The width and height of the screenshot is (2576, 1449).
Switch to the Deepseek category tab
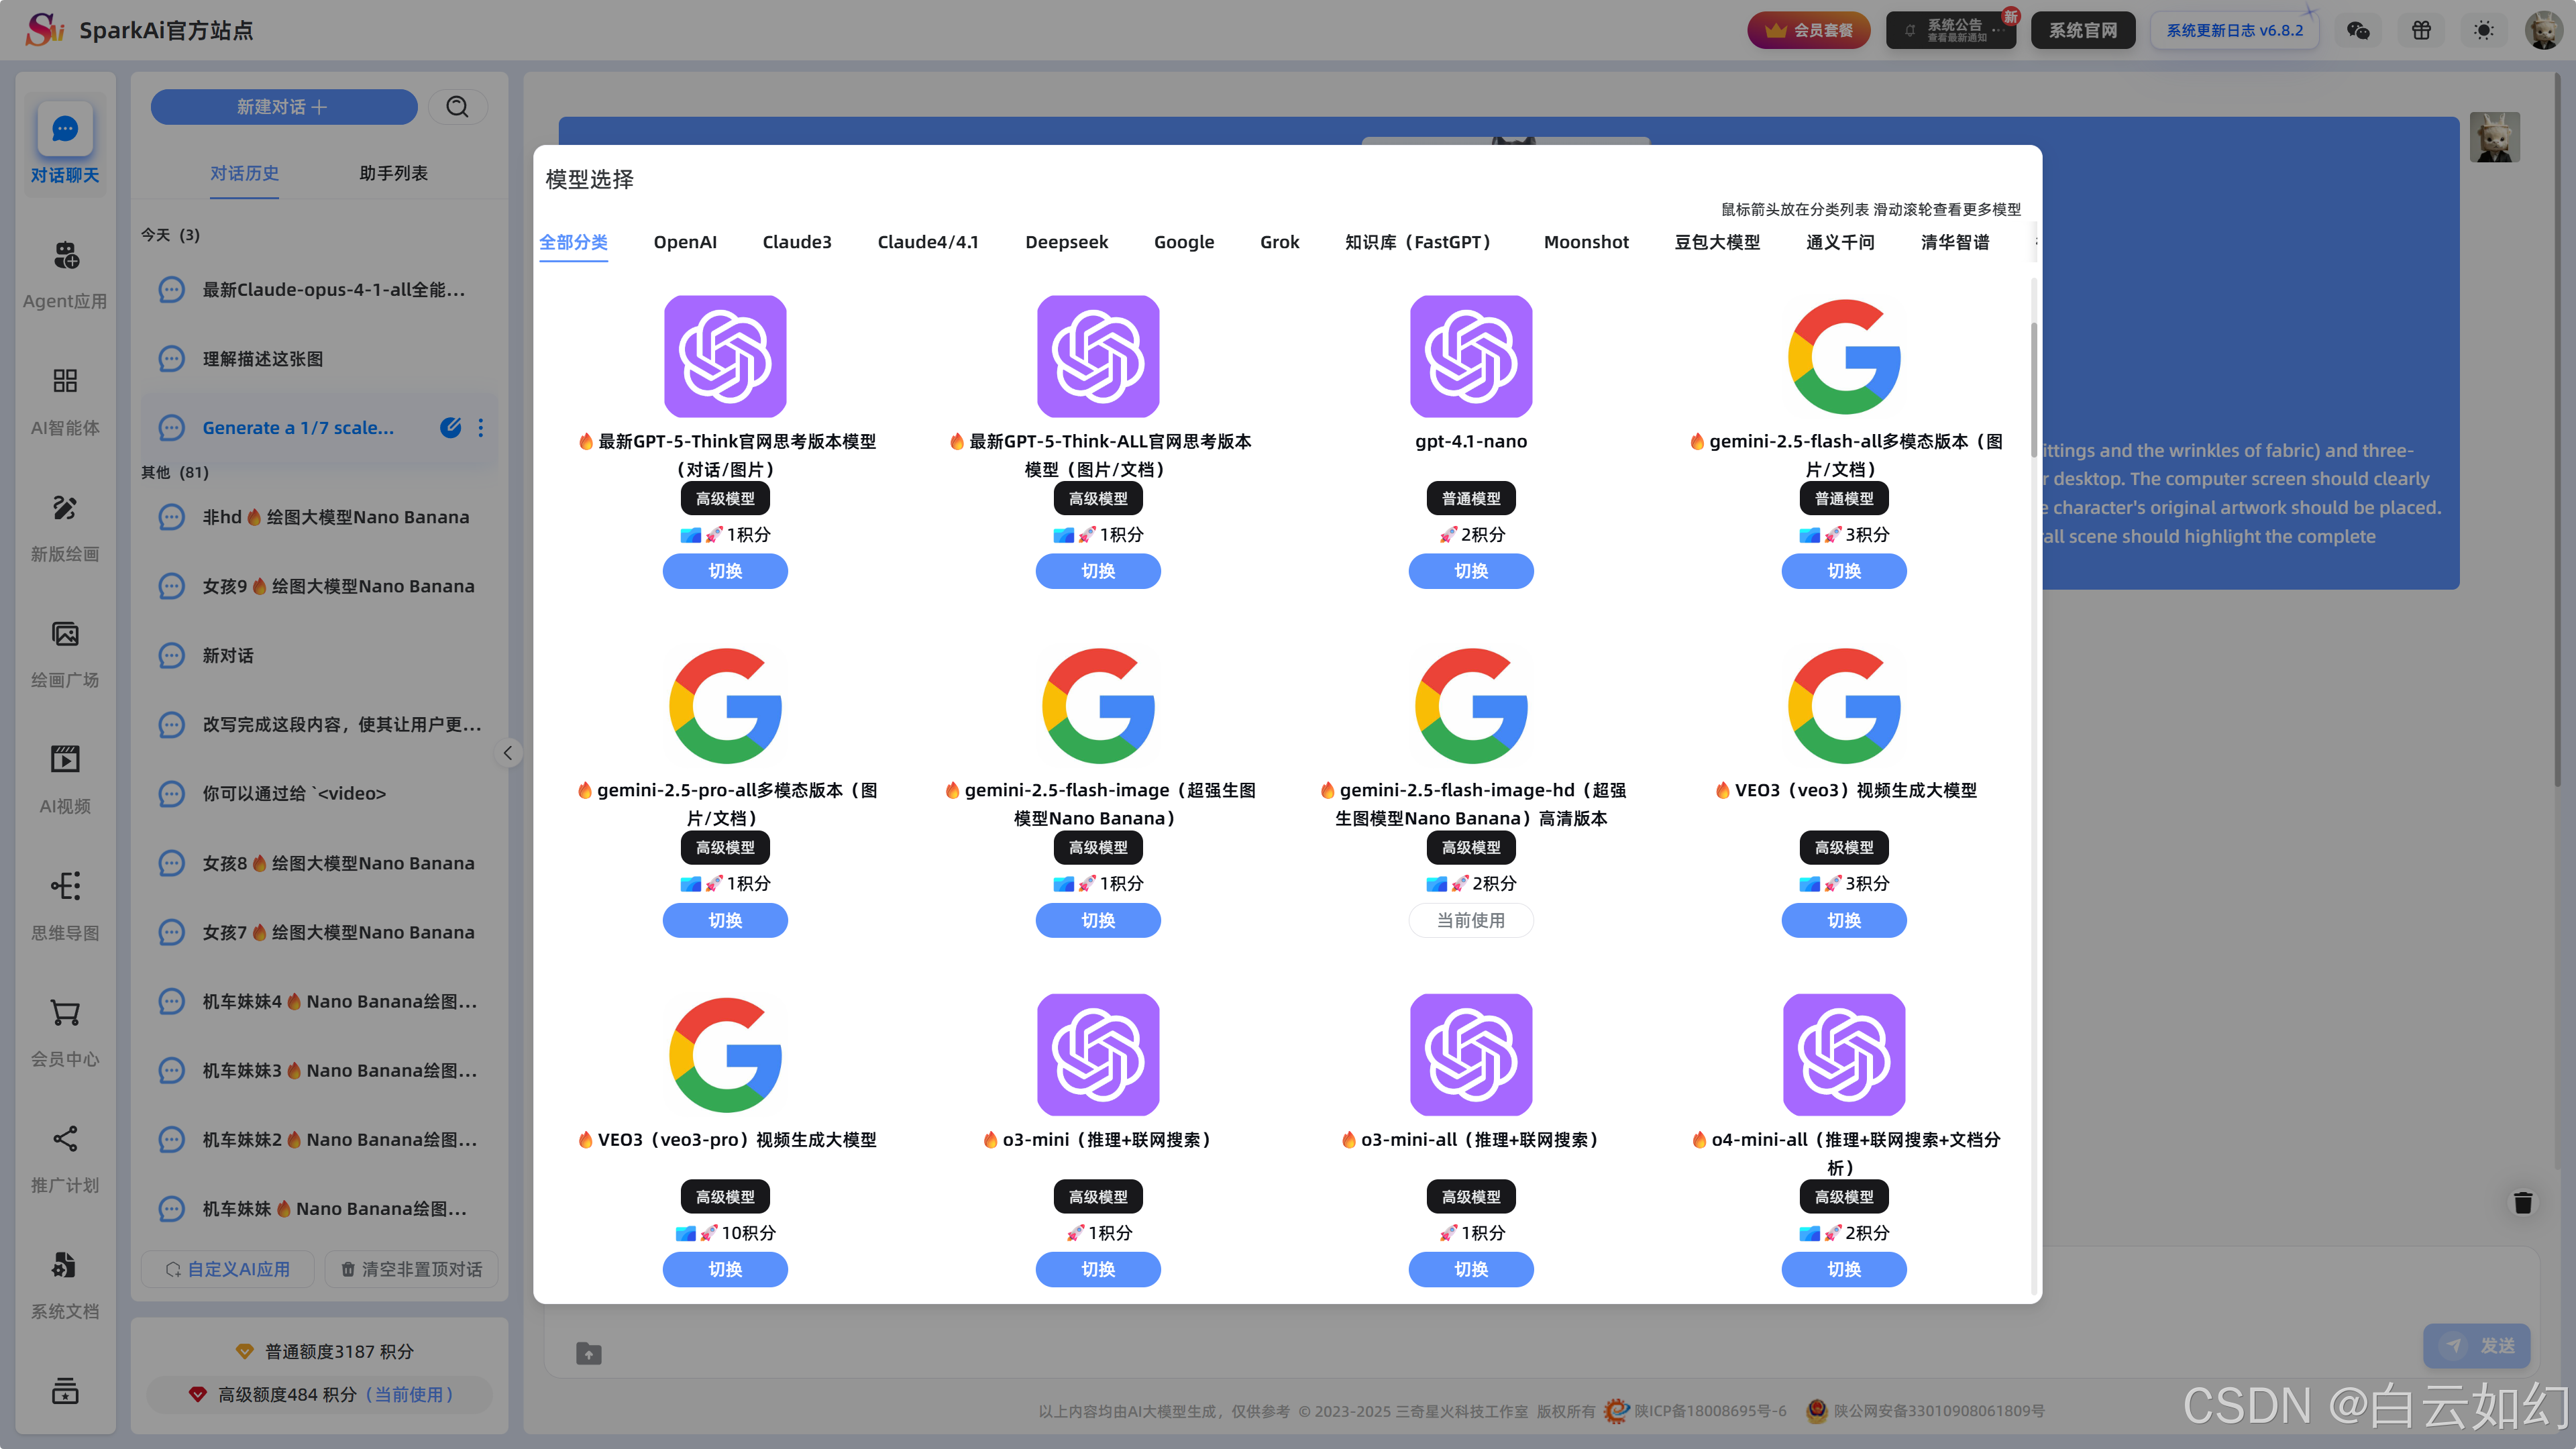(x=1066, y=242)
